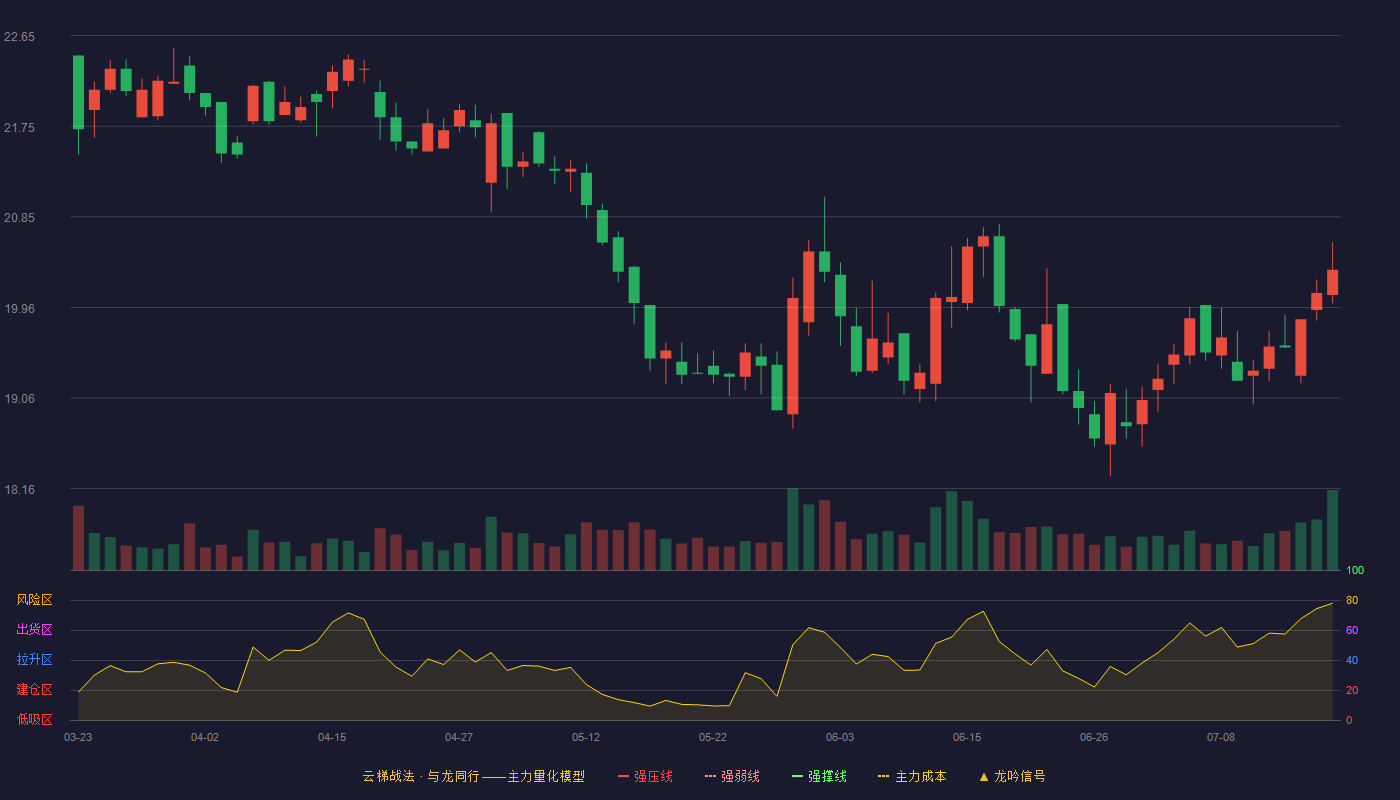Click the 06-03 date label

point(840,737)
